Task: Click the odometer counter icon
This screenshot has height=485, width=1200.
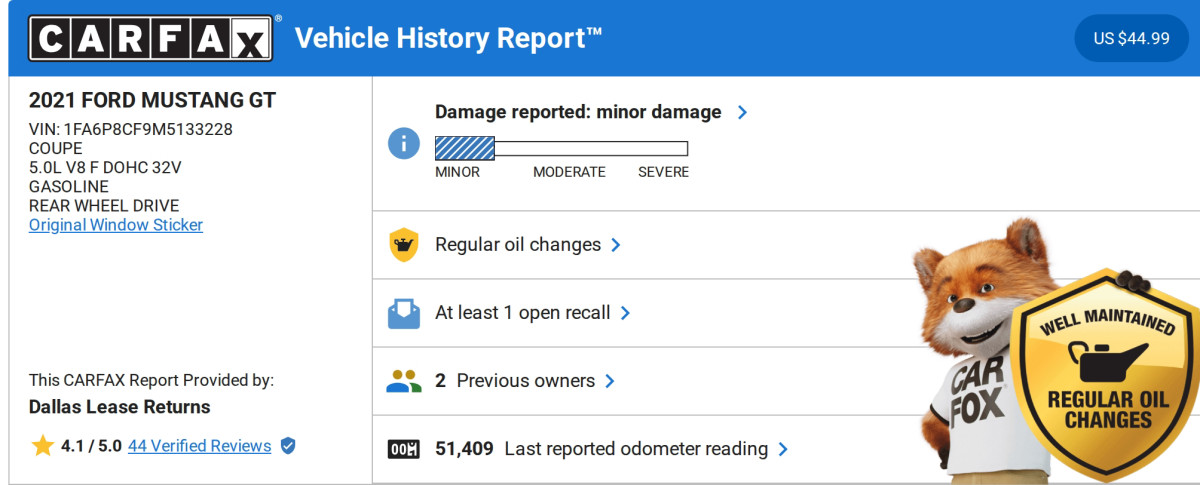Action: tap(403, 449)
